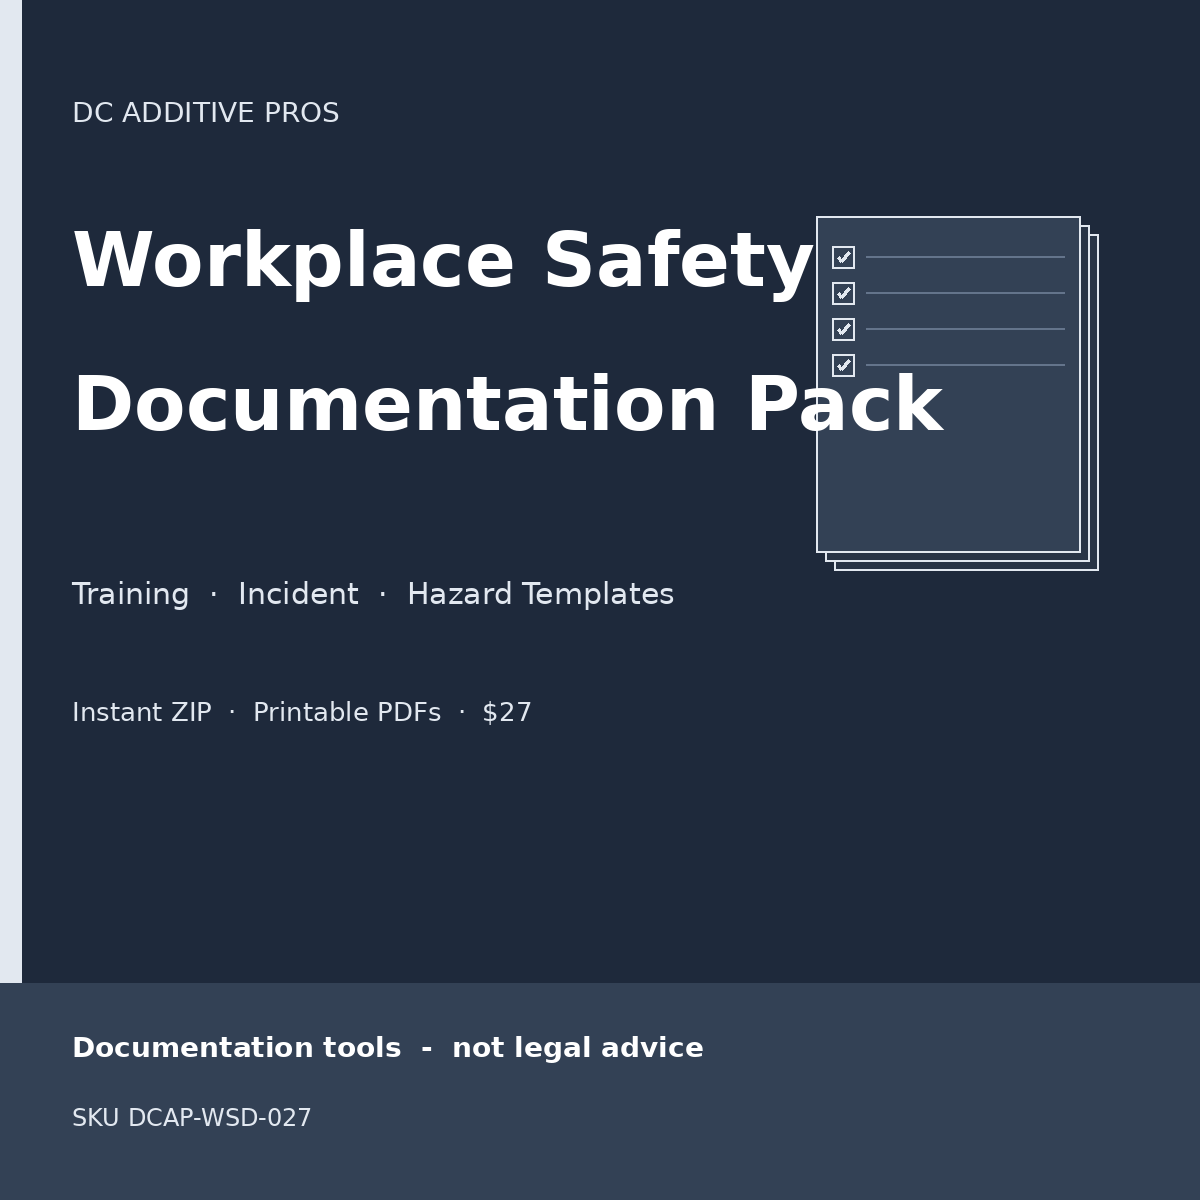The height and width of the screenshot is (1200, 1200).
Task: Click the stacked document checklist illustration
Action: 957,393
